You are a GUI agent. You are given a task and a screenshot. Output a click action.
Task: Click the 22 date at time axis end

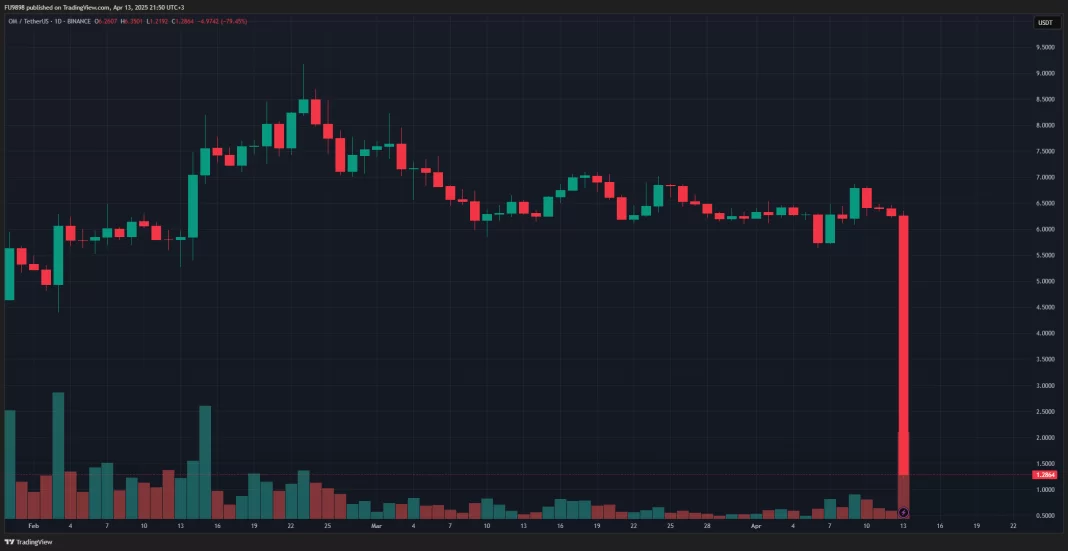(1013, 525)
